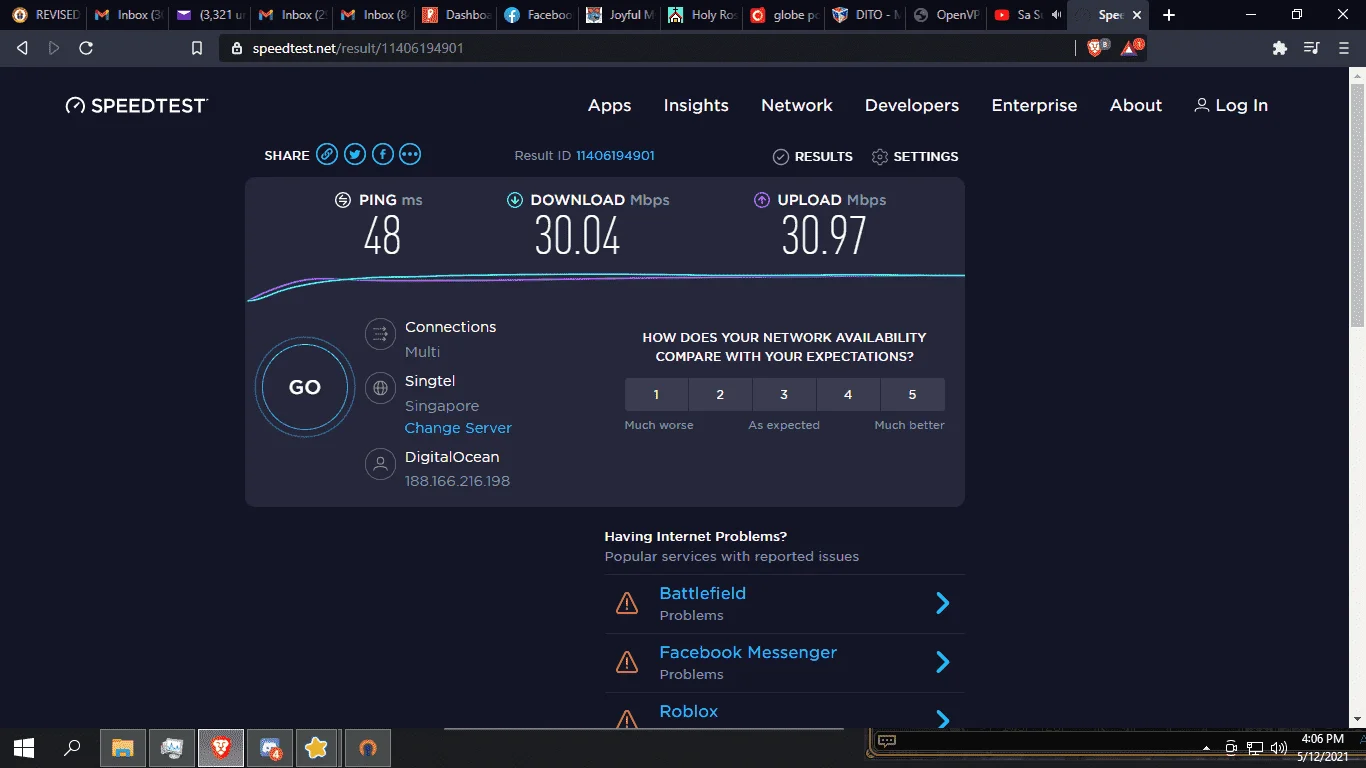1366x768 pixels.
Task: Switch to the Joyful M tab
Action: tap(621, 15)
